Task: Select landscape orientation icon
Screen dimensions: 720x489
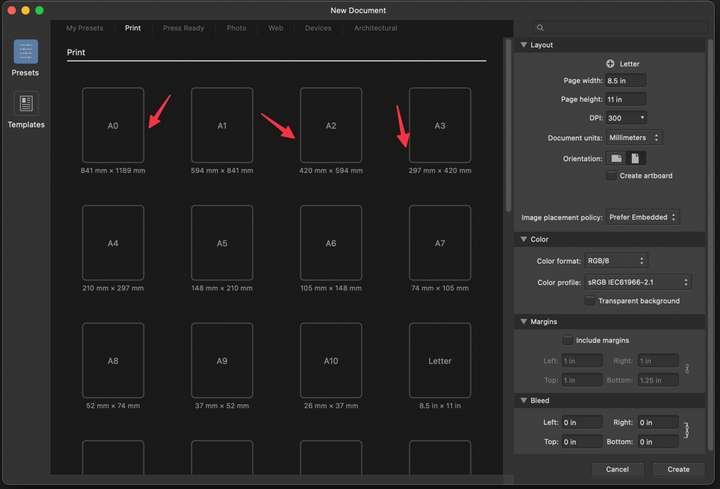Action: click(616, 158)
